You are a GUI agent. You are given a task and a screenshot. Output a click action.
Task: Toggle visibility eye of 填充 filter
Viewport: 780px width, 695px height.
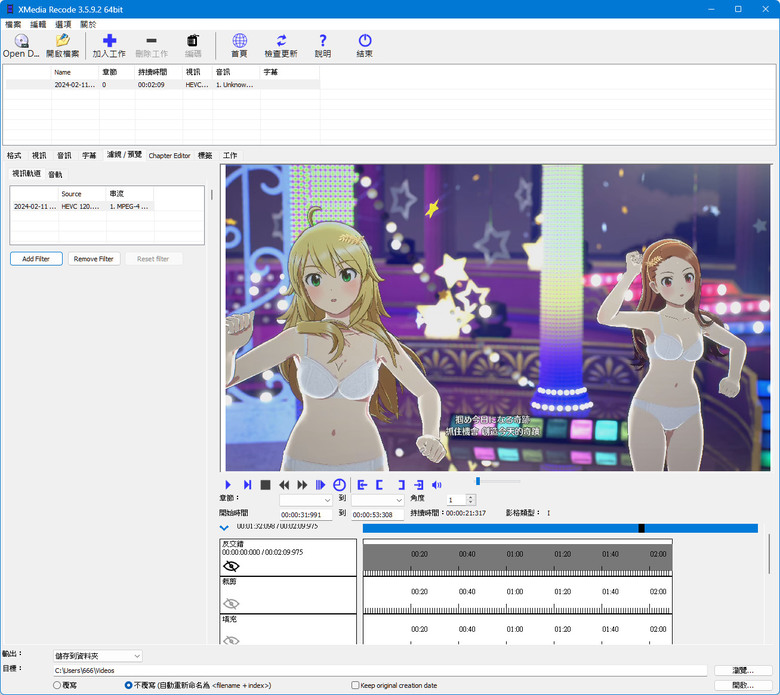coord(231,640)
